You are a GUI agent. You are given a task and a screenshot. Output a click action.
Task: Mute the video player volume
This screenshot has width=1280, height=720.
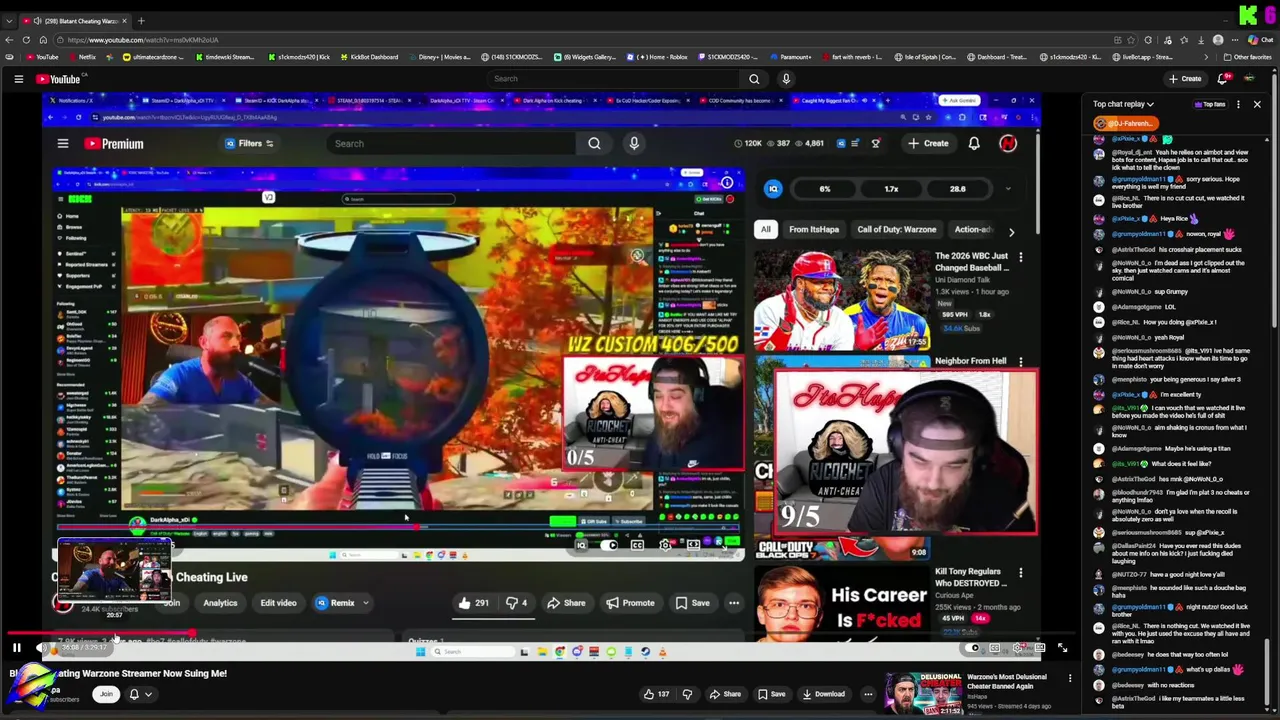pos(41,648)
